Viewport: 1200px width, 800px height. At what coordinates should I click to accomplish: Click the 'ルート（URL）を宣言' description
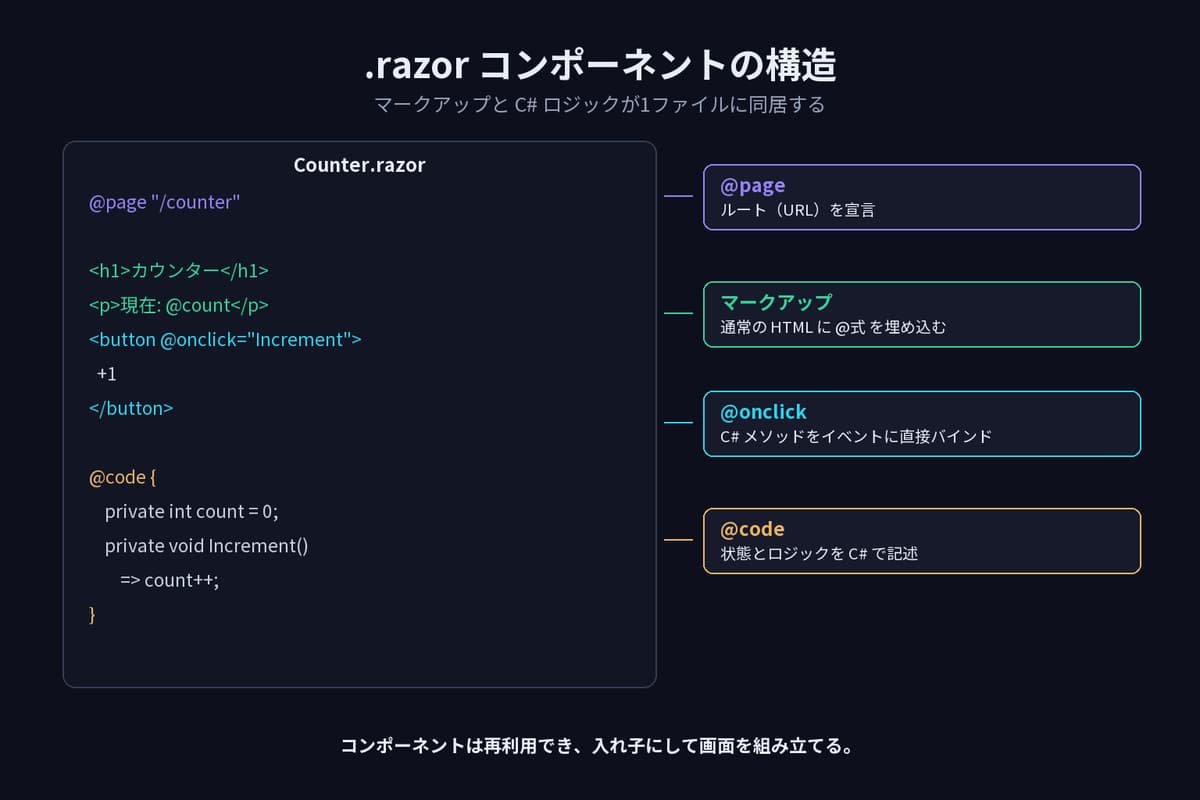pyautogui.click(x=798, y=211)
